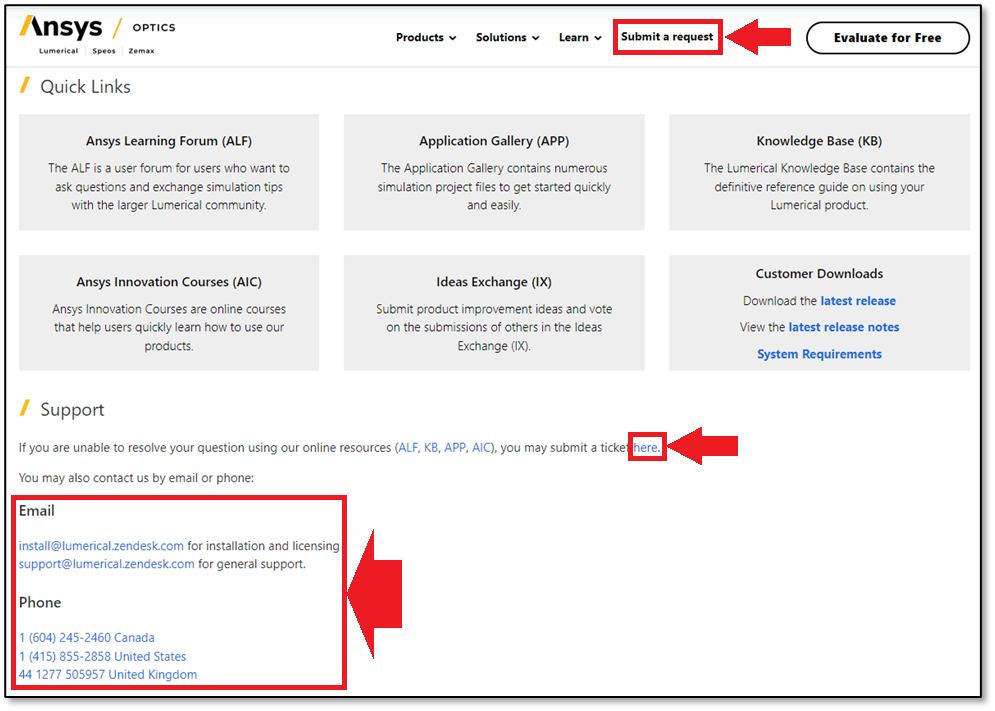The image size is (995, 711).
Task: Click the Canada phone number link
Action: [x=87, y=638]
